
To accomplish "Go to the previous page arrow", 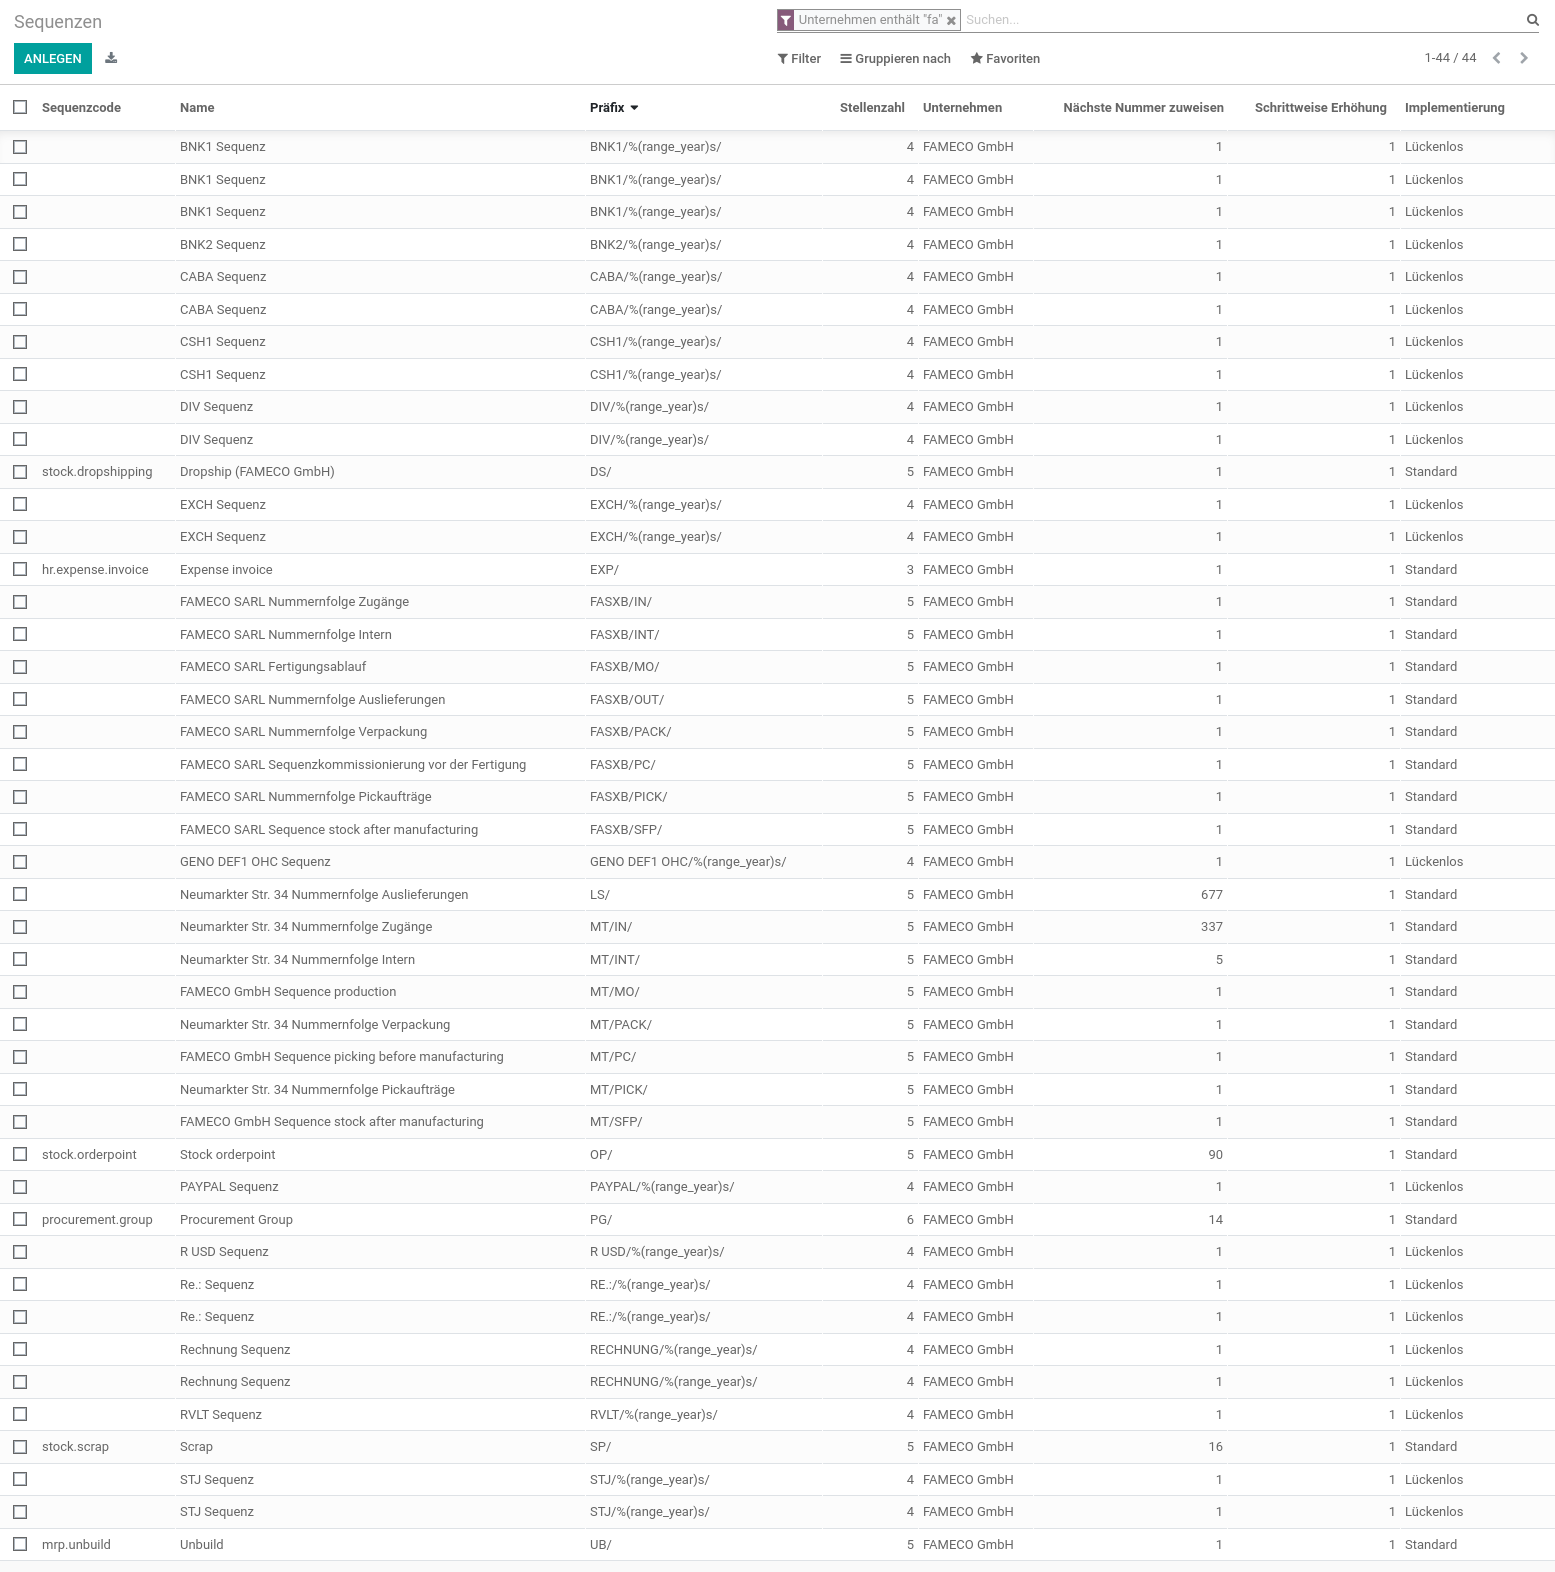I will tap(1496, 58).
